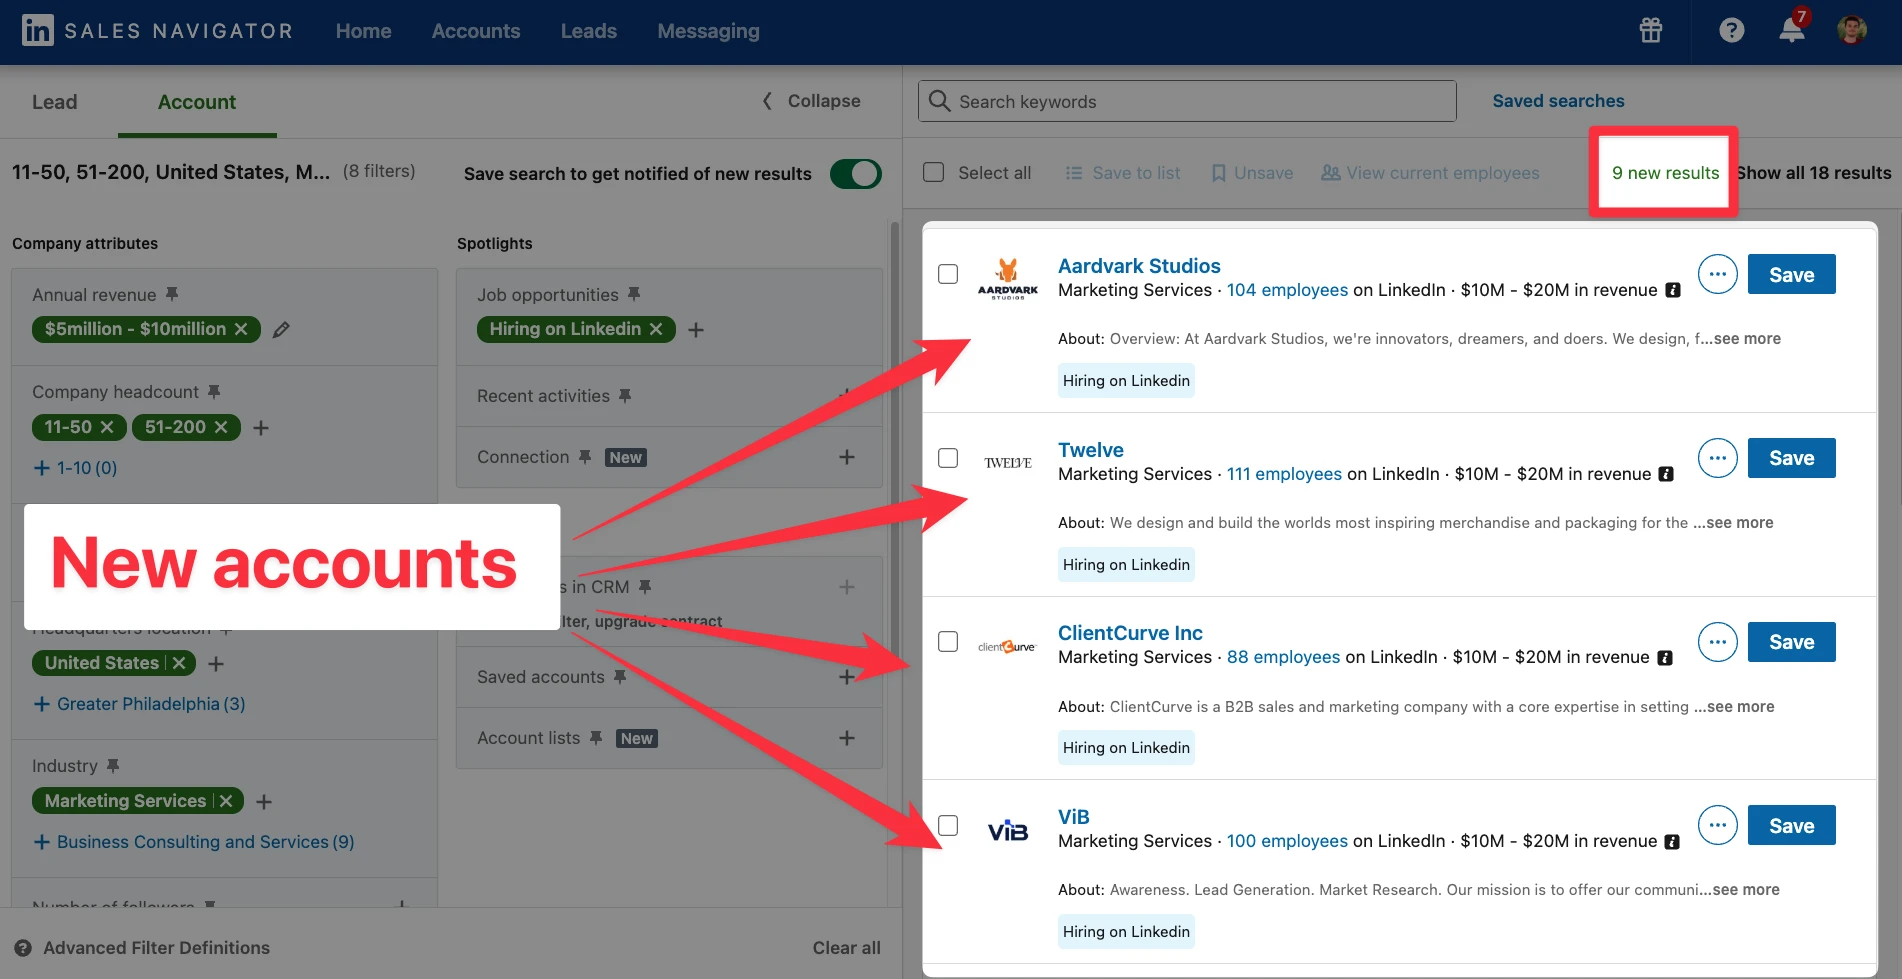View 88 employees of ClientCurve Inc
Screen dimensions: 1902x979
pyautogui.click(x=1283, y=657)
